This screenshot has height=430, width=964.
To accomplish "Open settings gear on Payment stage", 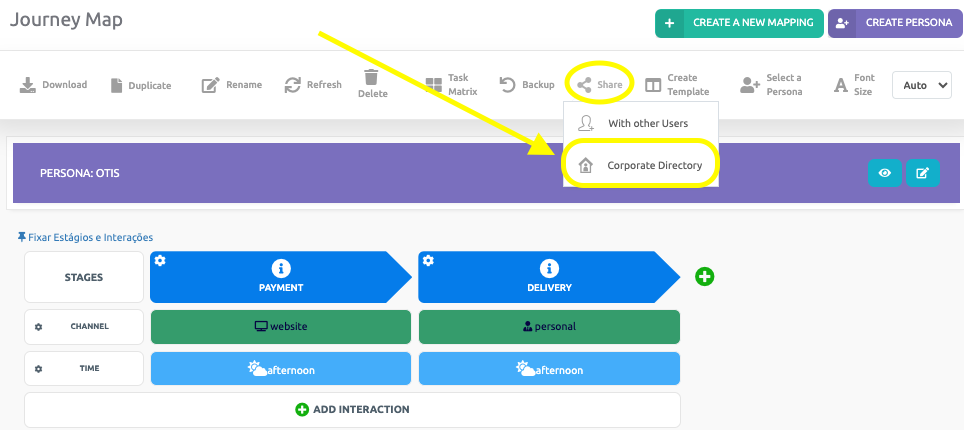I will (160, 261).
